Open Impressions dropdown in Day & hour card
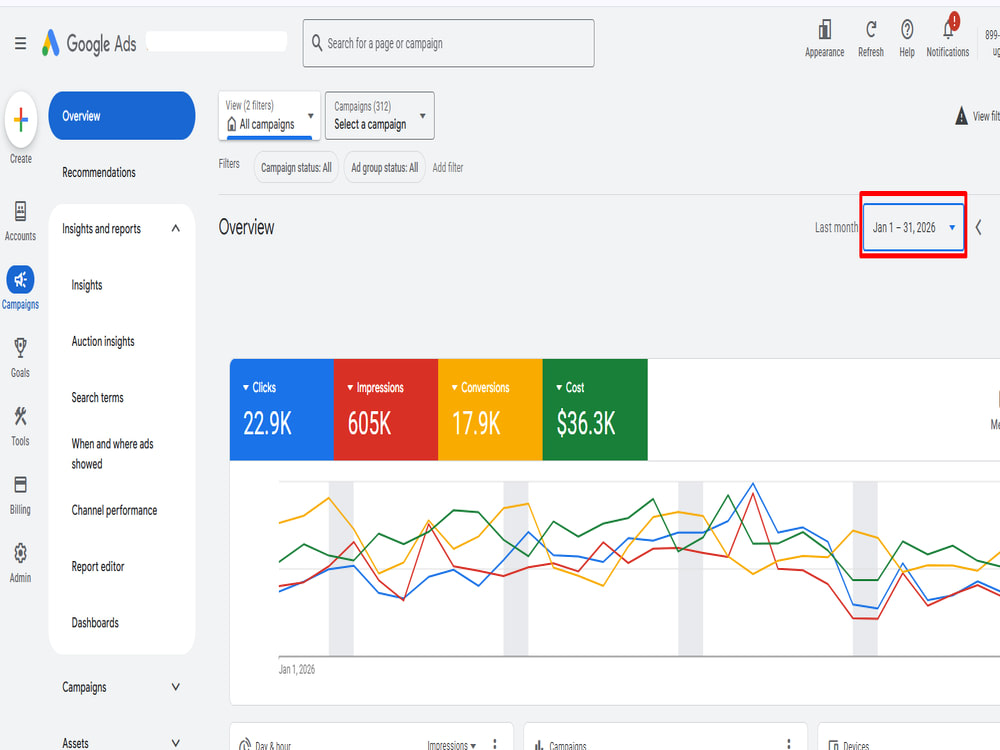The image size is (1000, 750). [452, 745]
